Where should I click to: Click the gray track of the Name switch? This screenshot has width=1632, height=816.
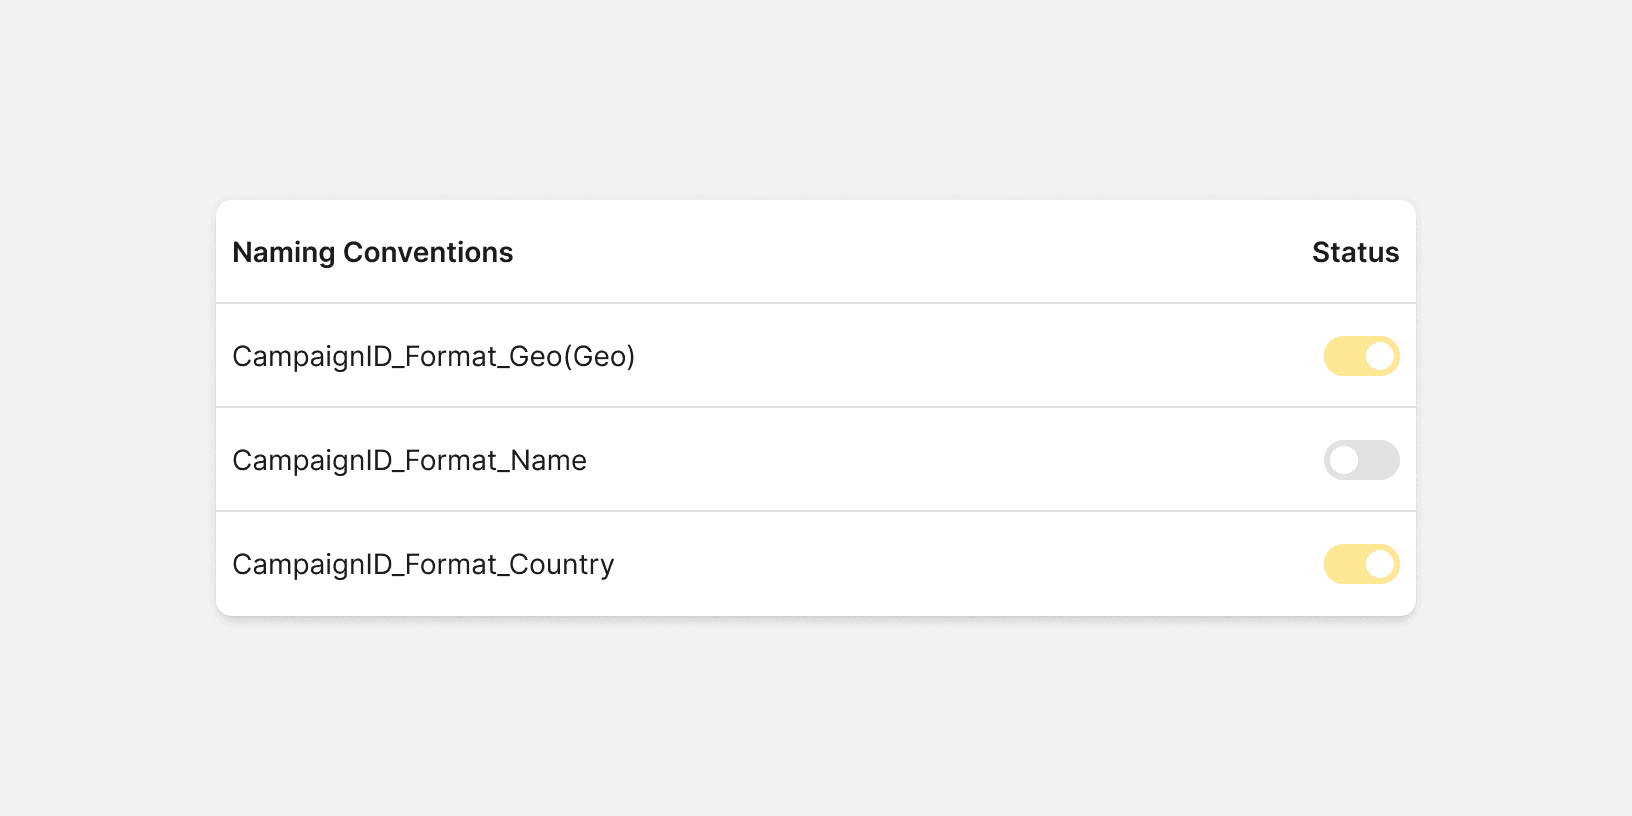(x=1380, y=460)
